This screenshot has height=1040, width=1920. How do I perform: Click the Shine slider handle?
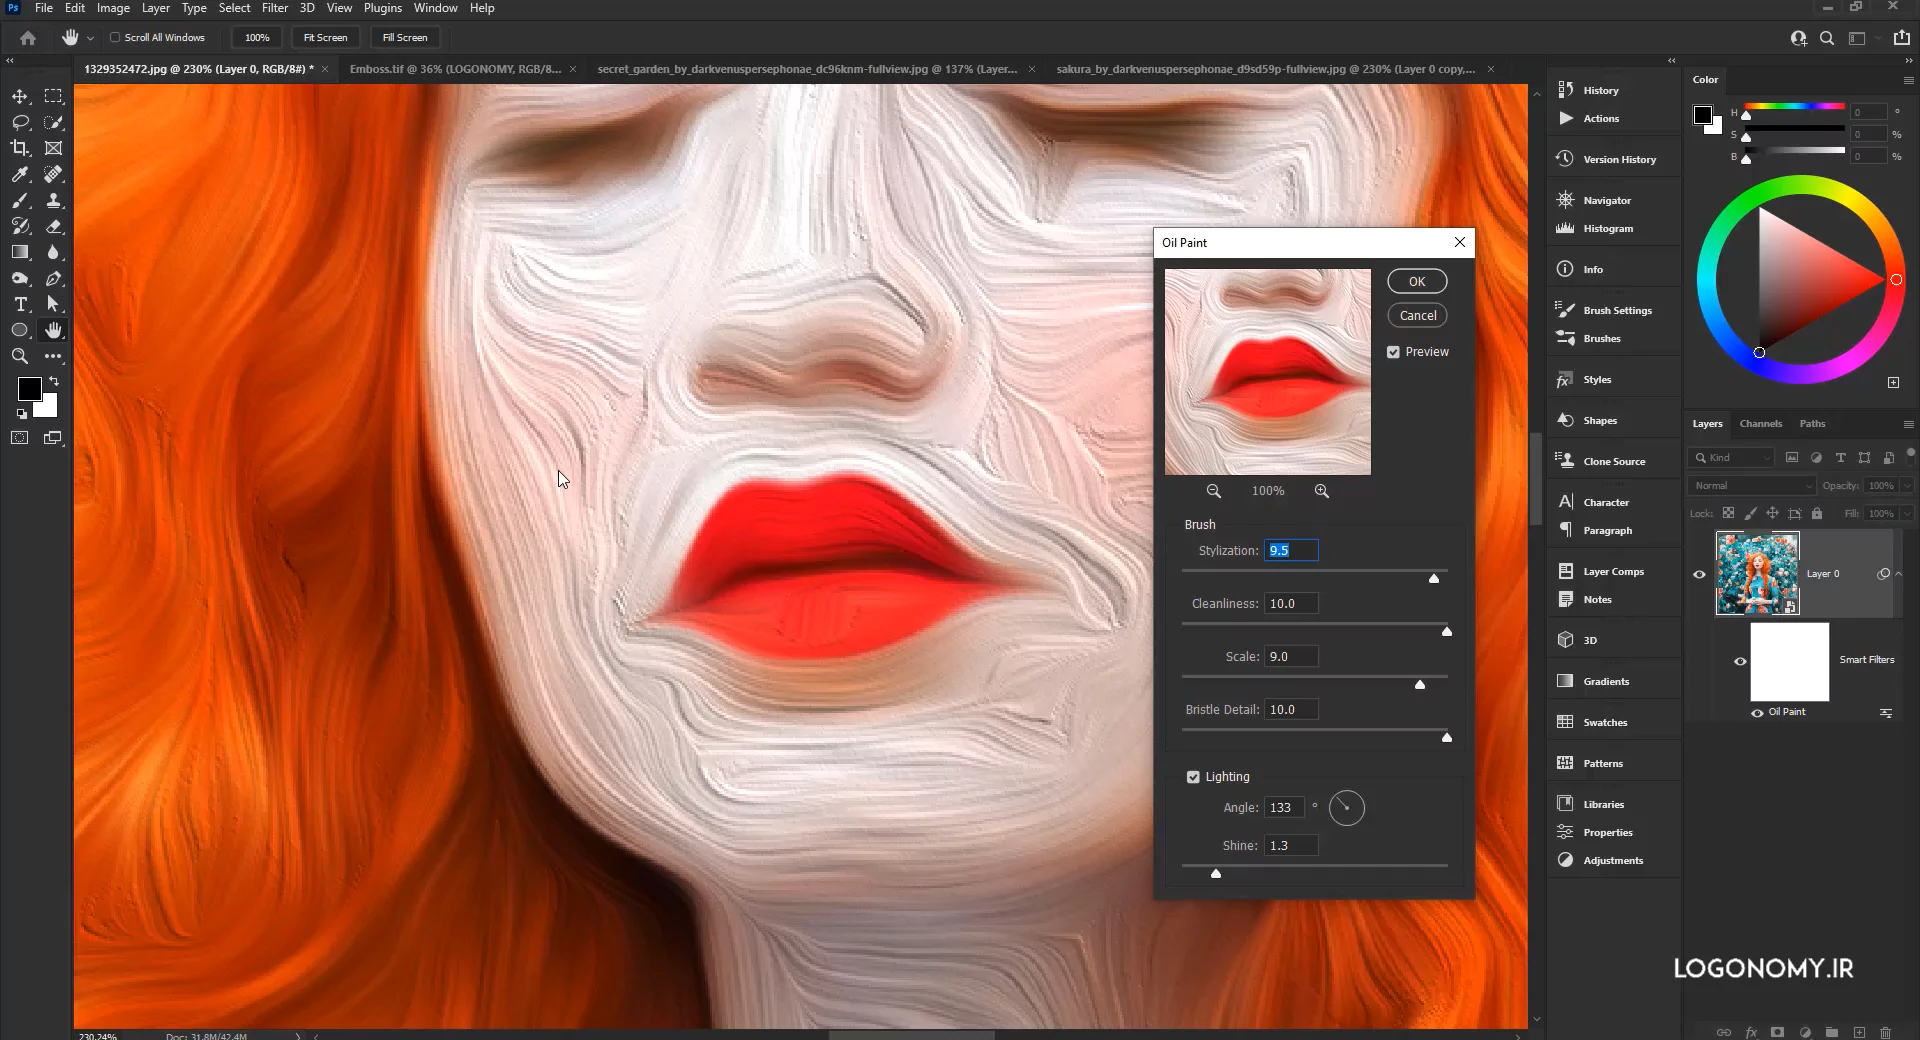(1216, 873)
